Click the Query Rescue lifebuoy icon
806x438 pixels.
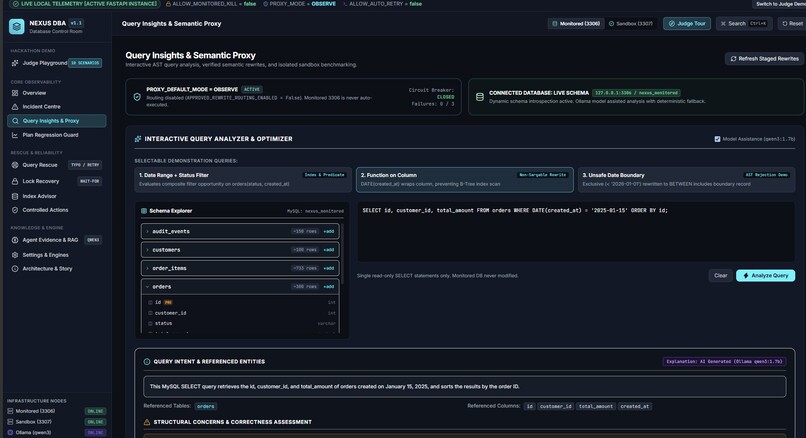15,165
